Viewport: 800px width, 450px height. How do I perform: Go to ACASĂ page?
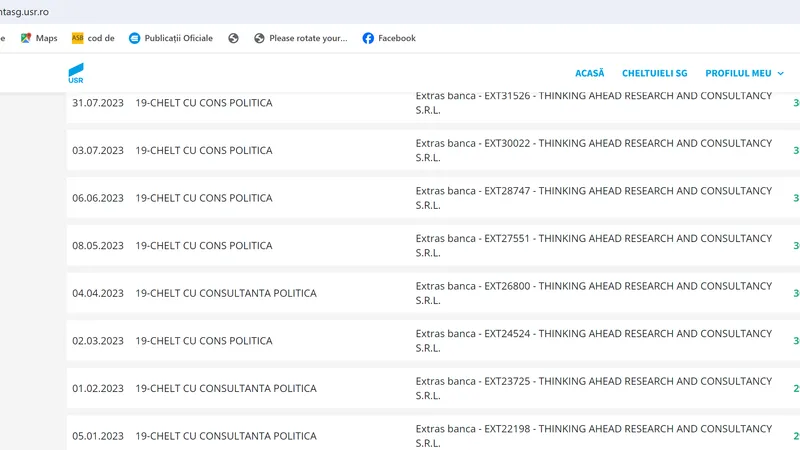(x=589, y=73)
